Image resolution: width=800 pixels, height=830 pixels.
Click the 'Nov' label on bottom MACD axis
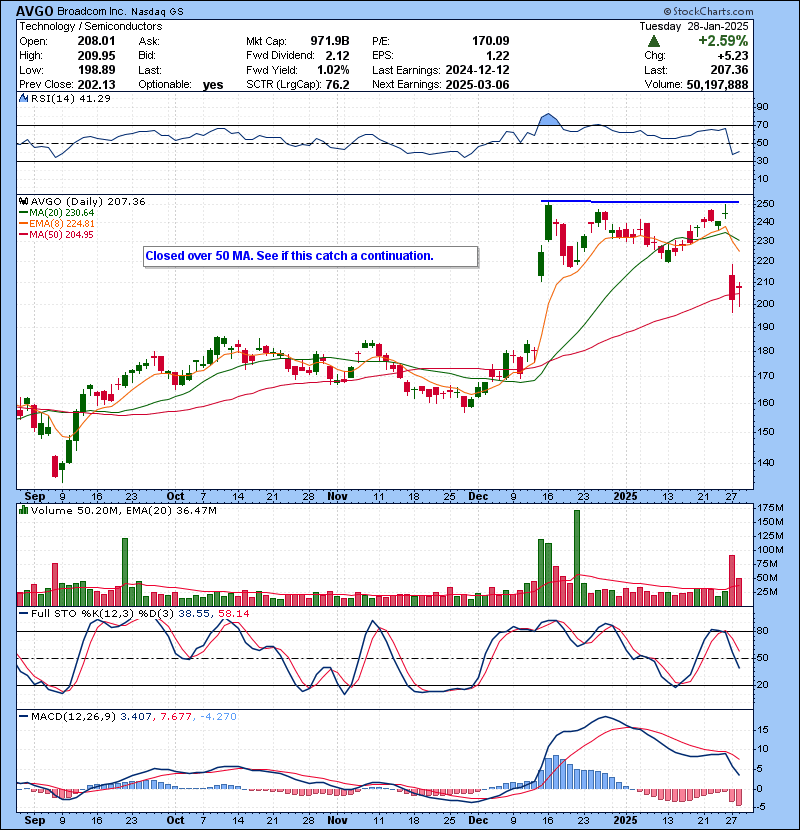point(337,820)
